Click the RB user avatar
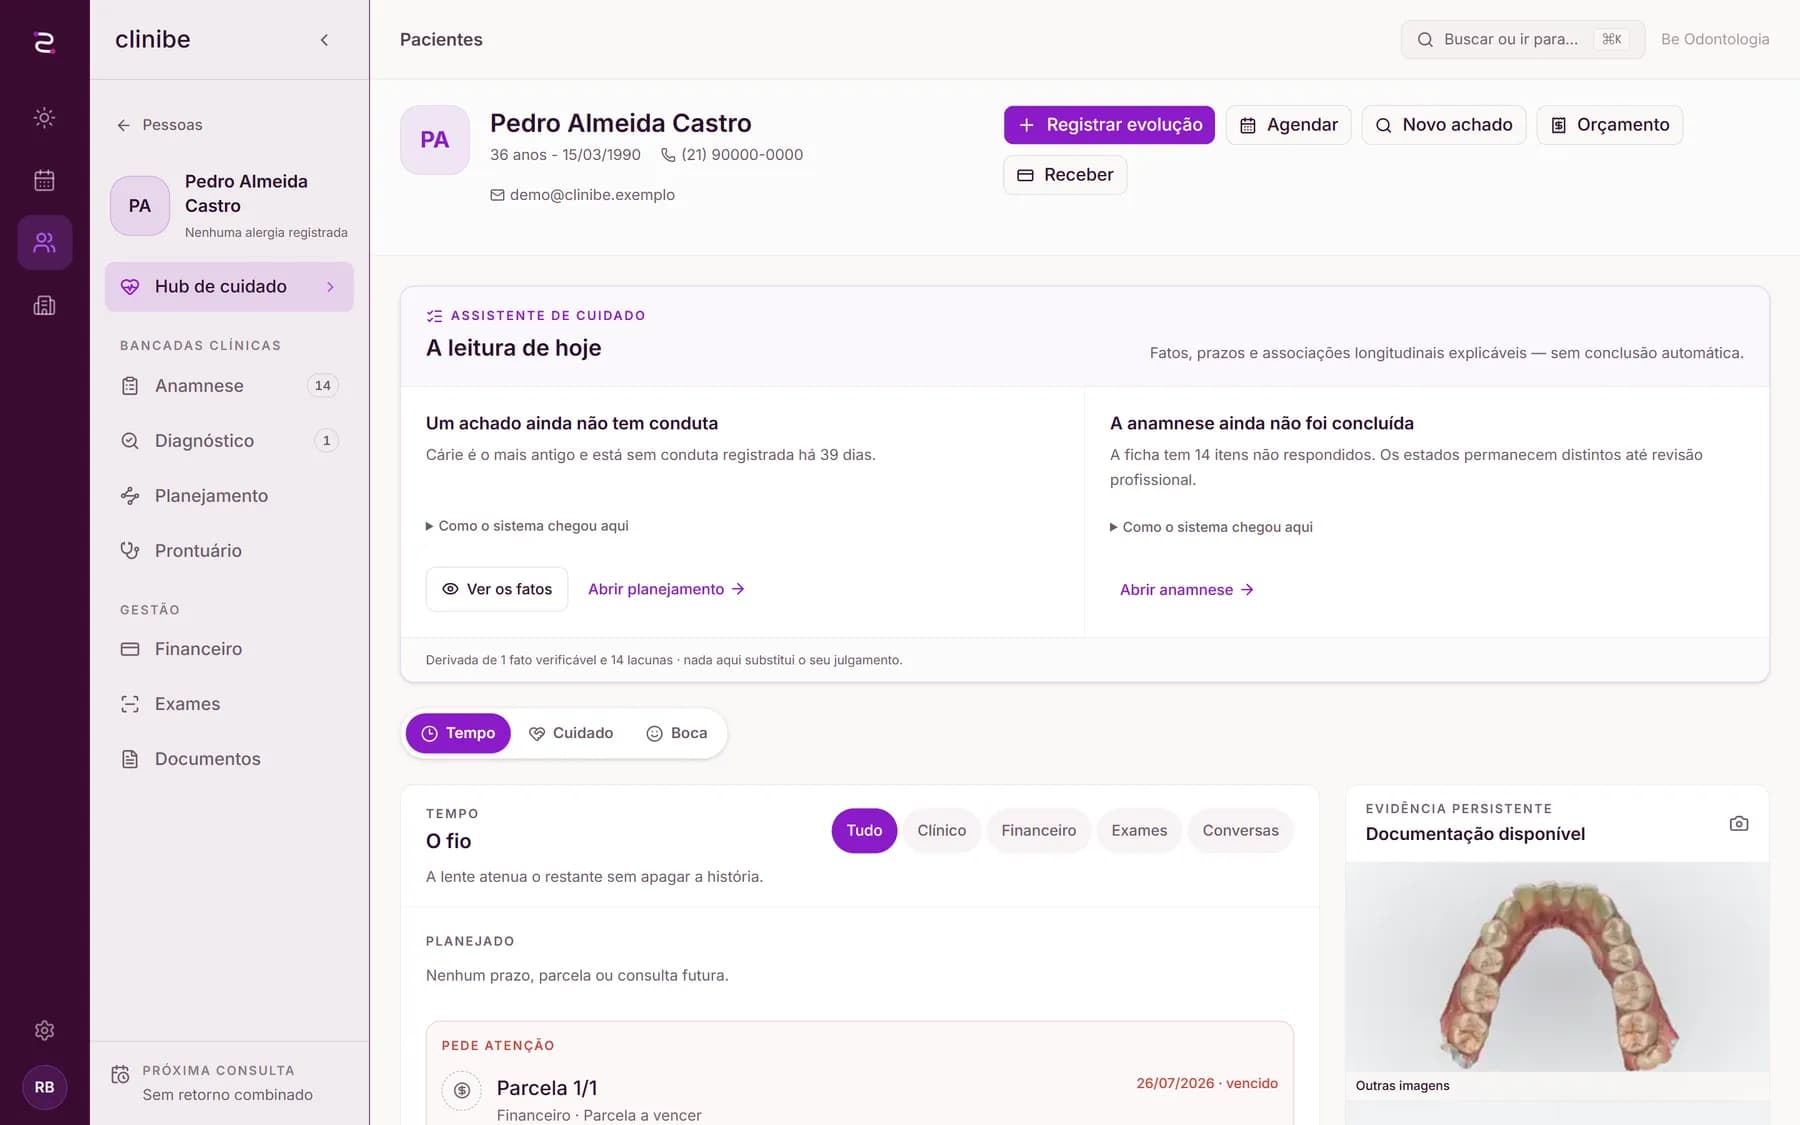The width and height of the screenshot is (1800, 1125). [44, 1087]
